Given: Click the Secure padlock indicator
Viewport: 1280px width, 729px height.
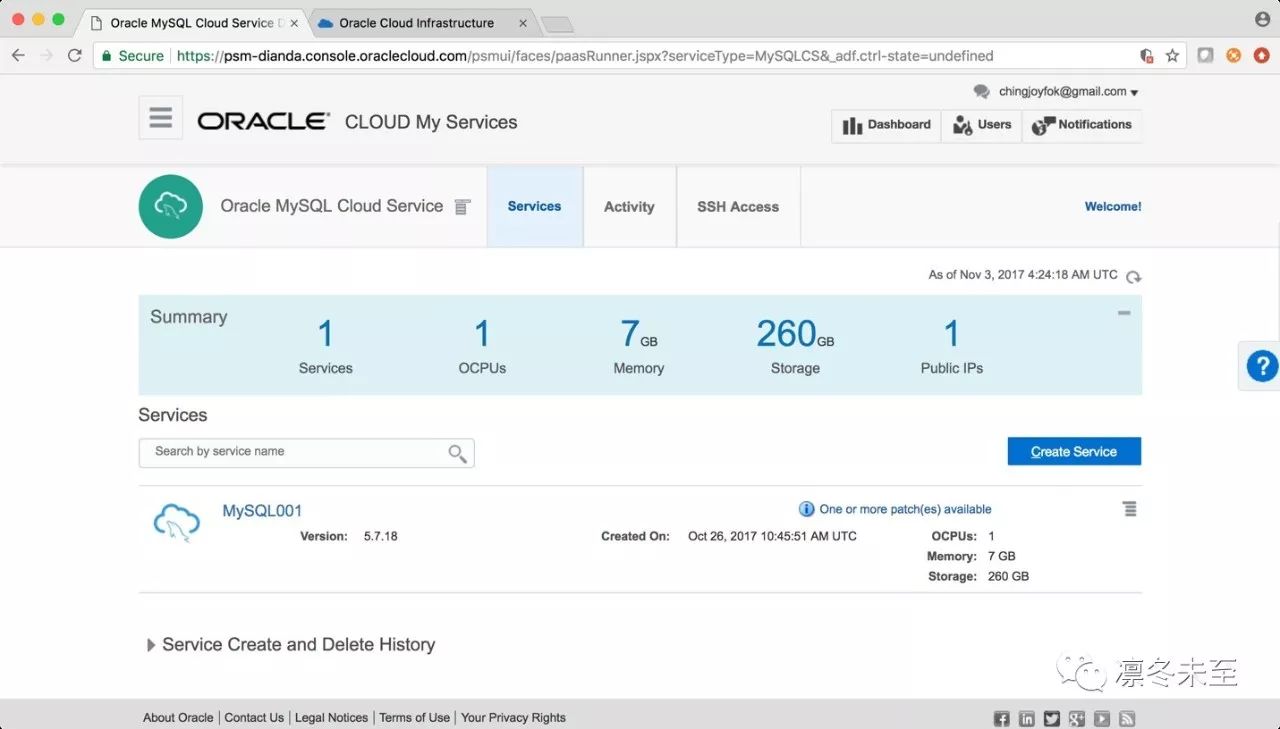Looking at the screenshot, I should [133, 56].
